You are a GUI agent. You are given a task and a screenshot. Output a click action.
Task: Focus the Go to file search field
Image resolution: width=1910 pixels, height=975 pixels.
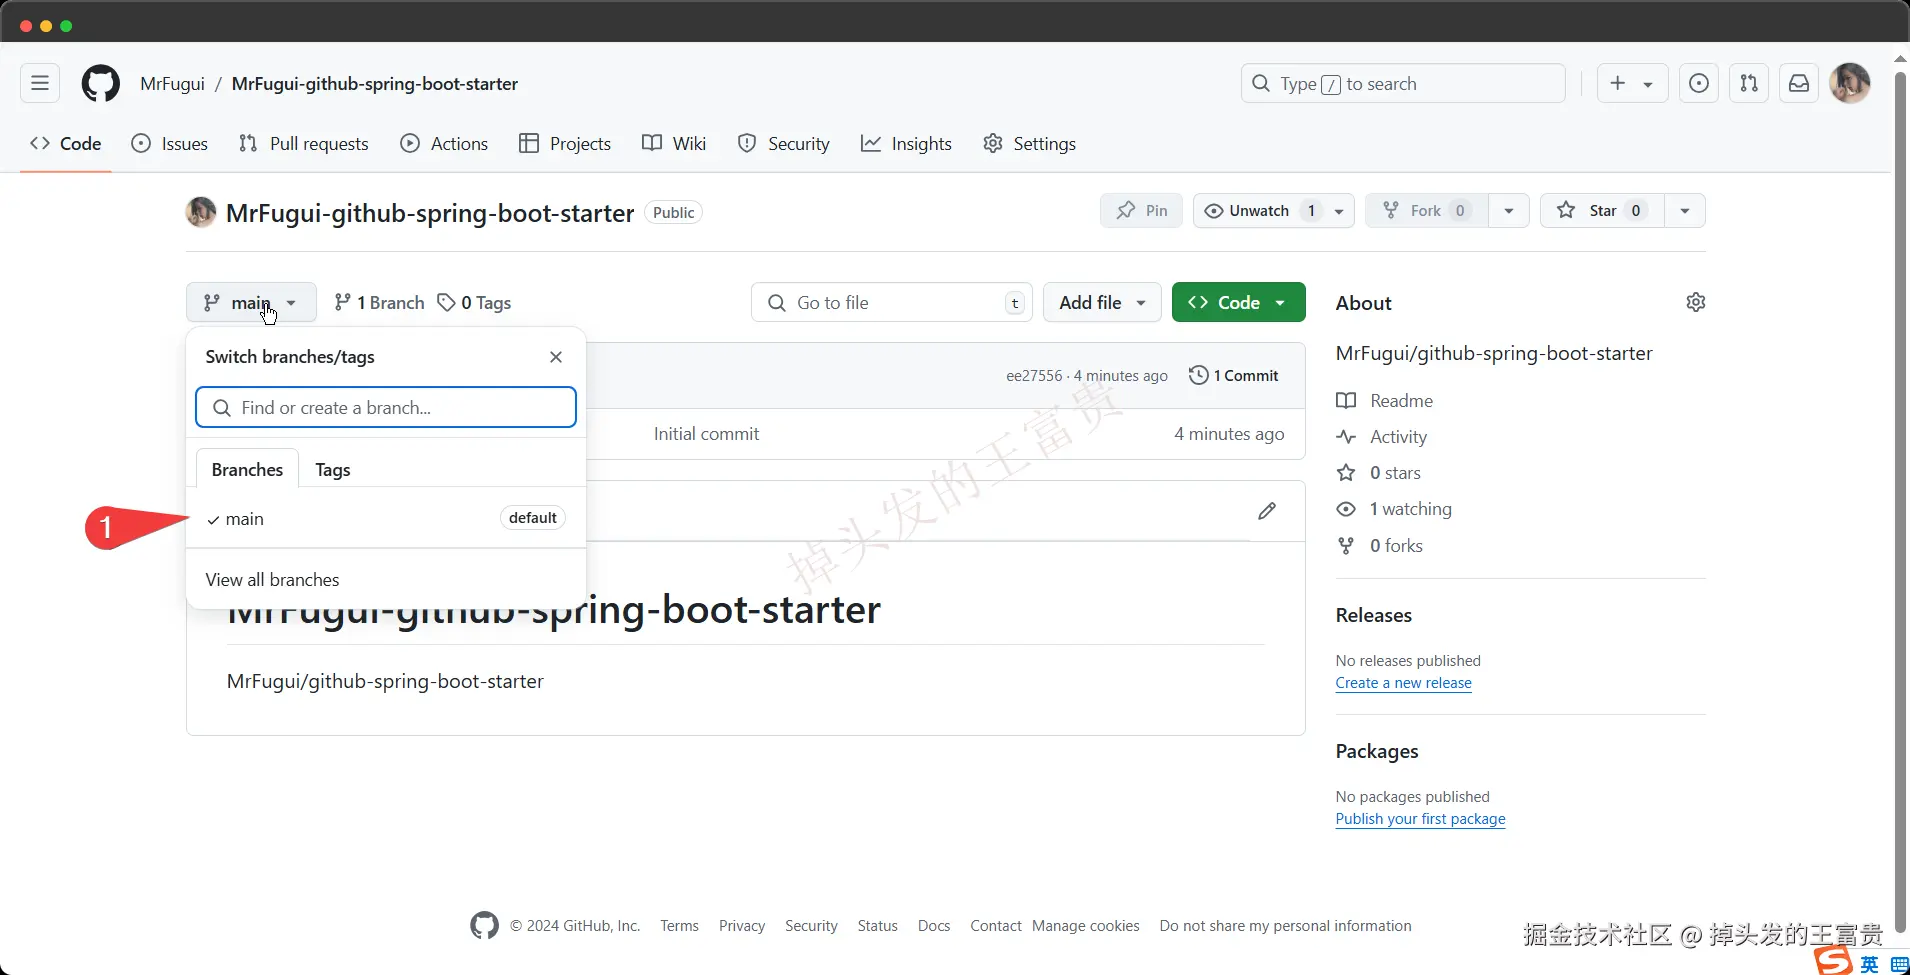click(892, 302)
